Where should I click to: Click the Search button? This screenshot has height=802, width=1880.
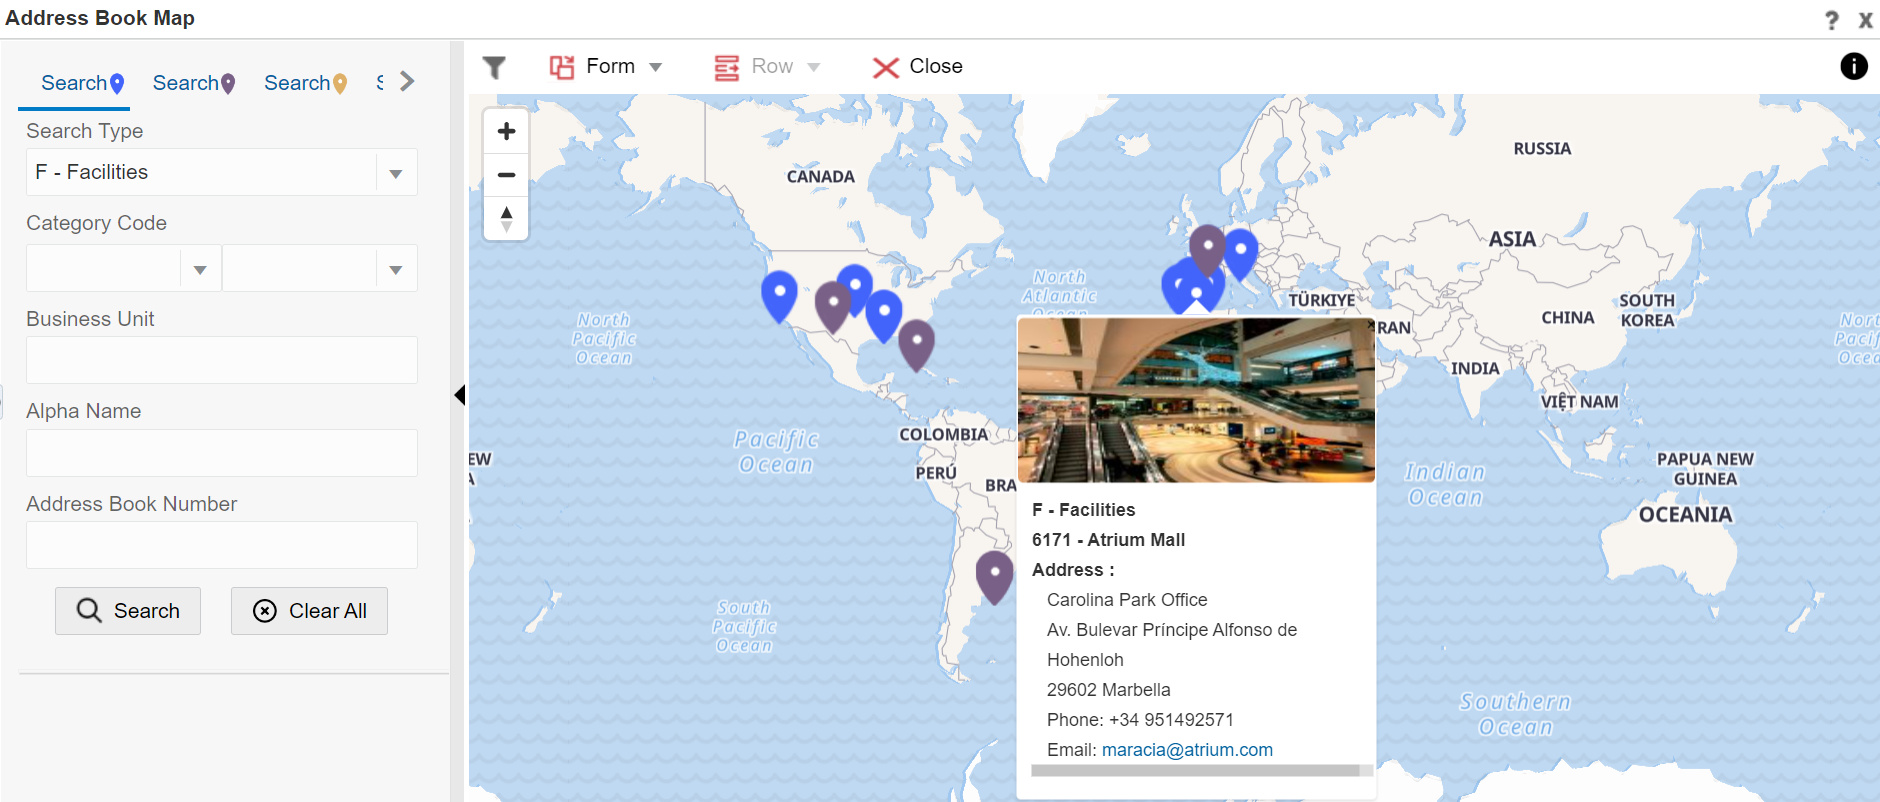[x=128, y=611]
